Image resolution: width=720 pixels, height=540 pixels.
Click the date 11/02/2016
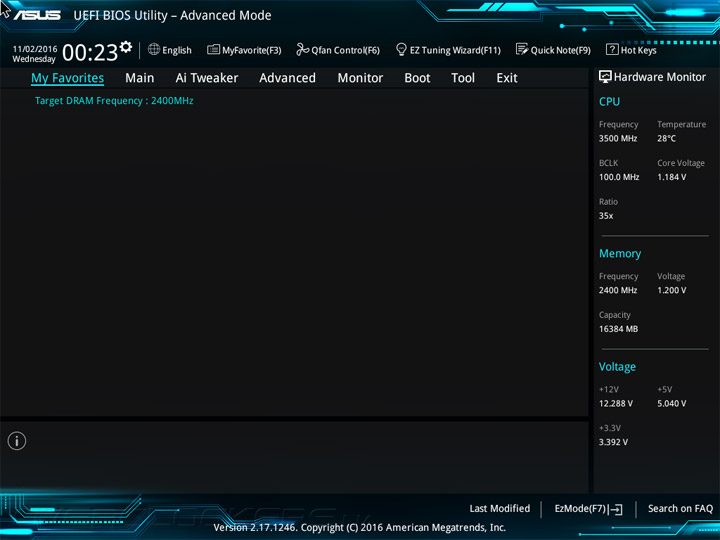click(35, 49)
